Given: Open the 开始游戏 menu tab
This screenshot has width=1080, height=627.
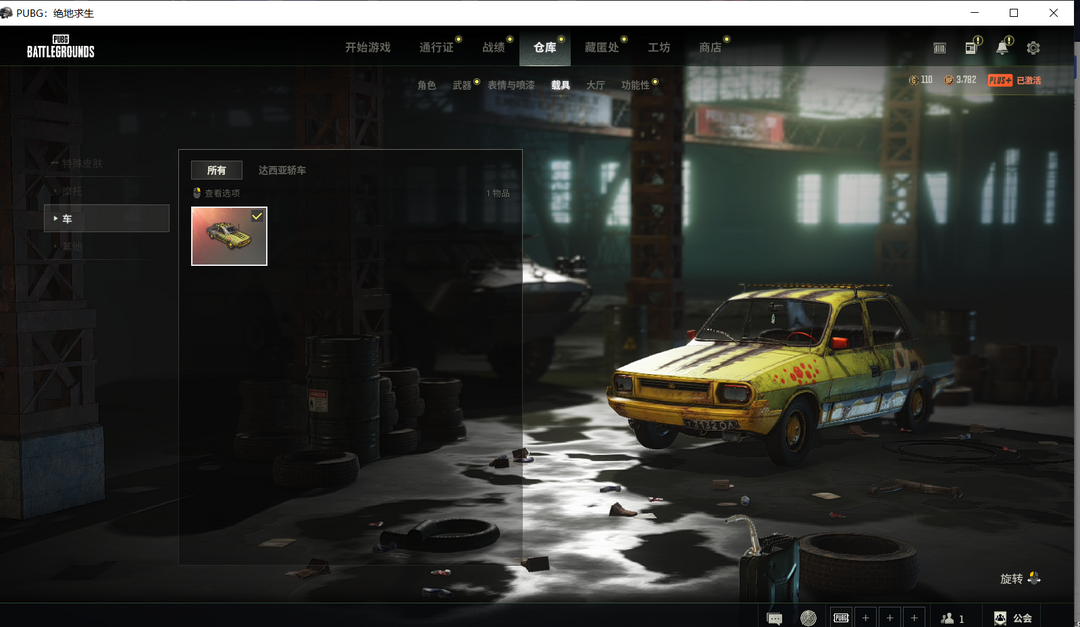Looking at the screenshot, I should coord(367,47).
